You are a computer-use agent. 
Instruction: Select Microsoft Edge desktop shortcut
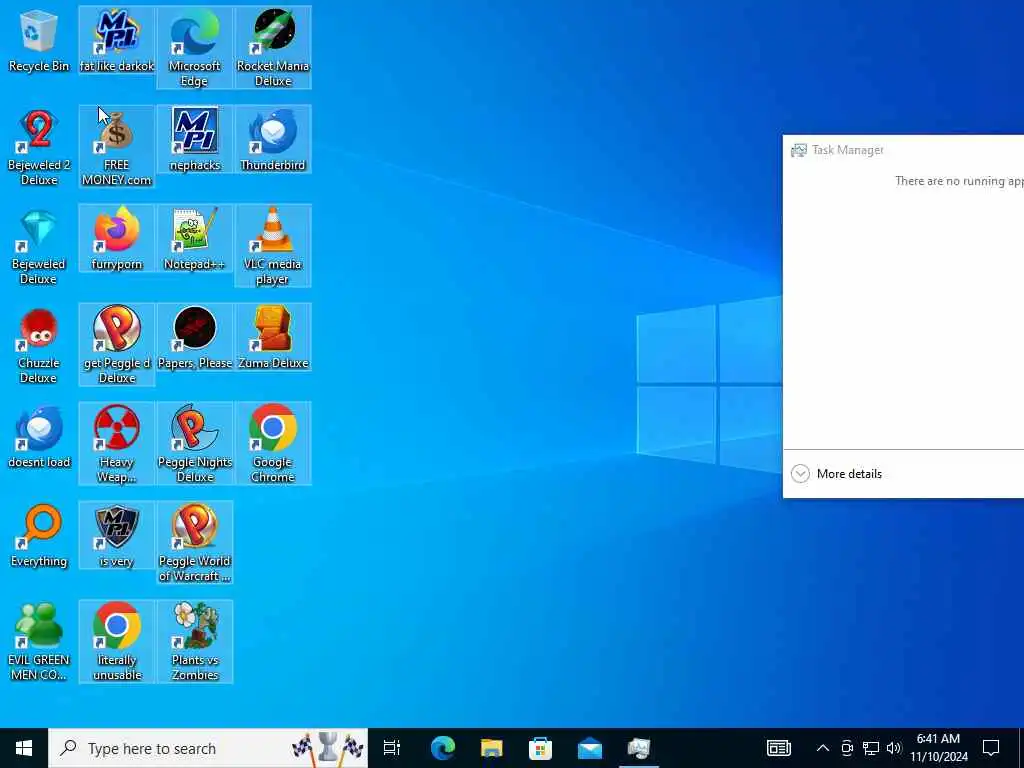pyautogui.click(x=195, y=48)
